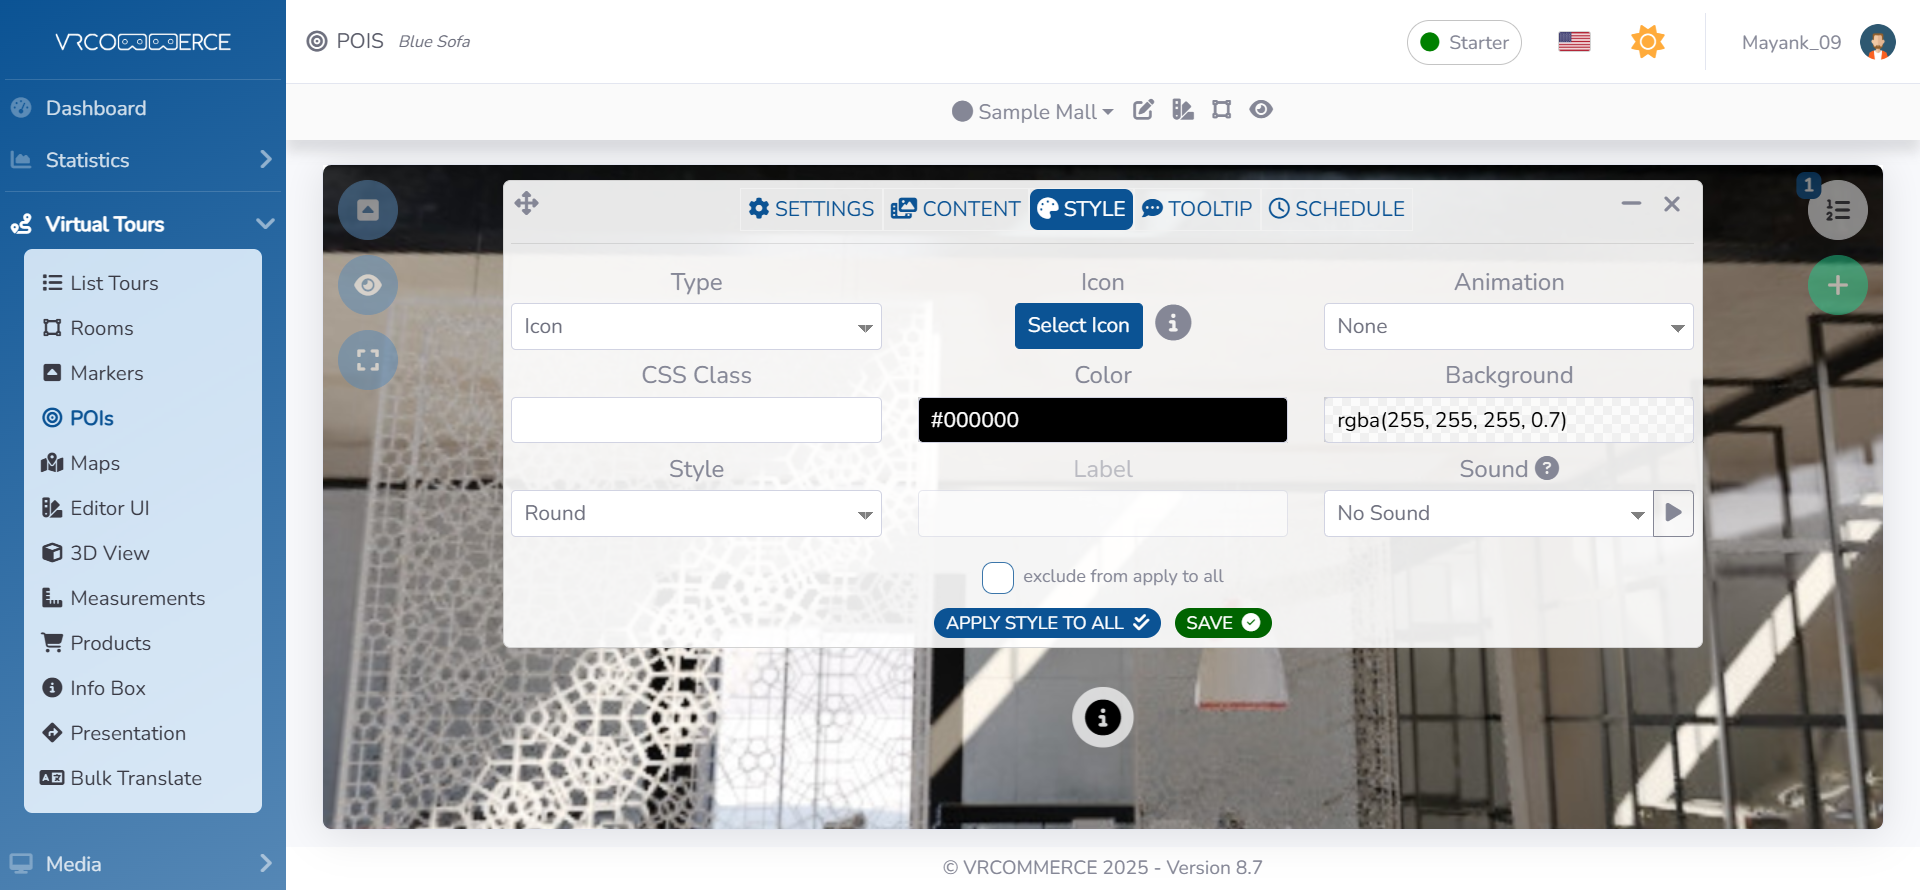
Task: Open the black #000000 color picker field
Action: click(1102, 420)
